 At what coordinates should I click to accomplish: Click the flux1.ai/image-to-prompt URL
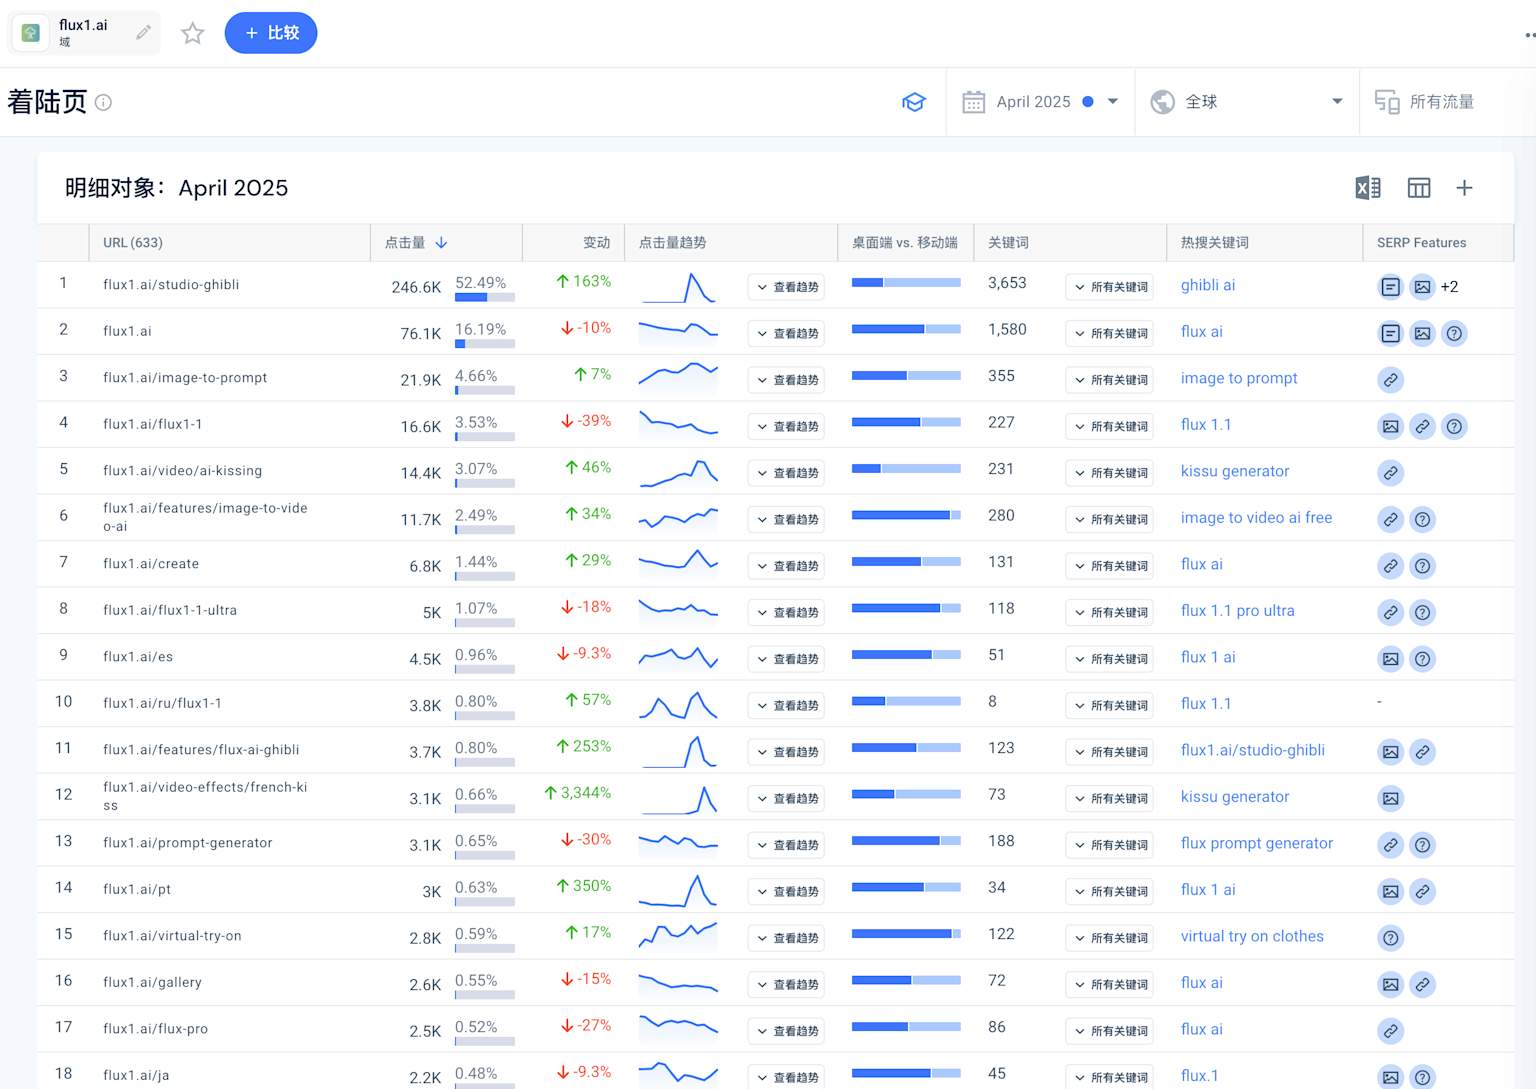185,378
